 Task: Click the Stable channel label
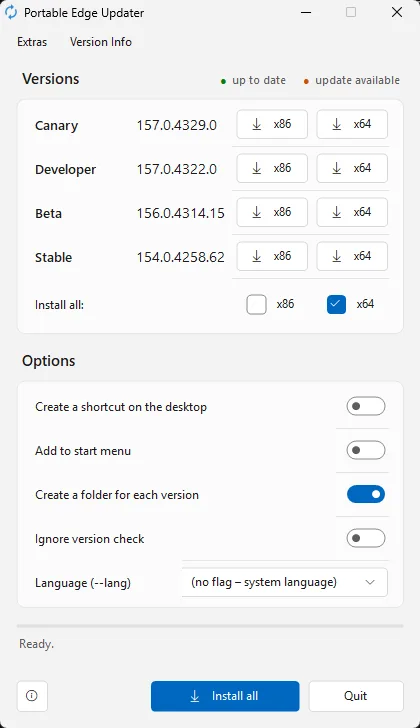53,258
